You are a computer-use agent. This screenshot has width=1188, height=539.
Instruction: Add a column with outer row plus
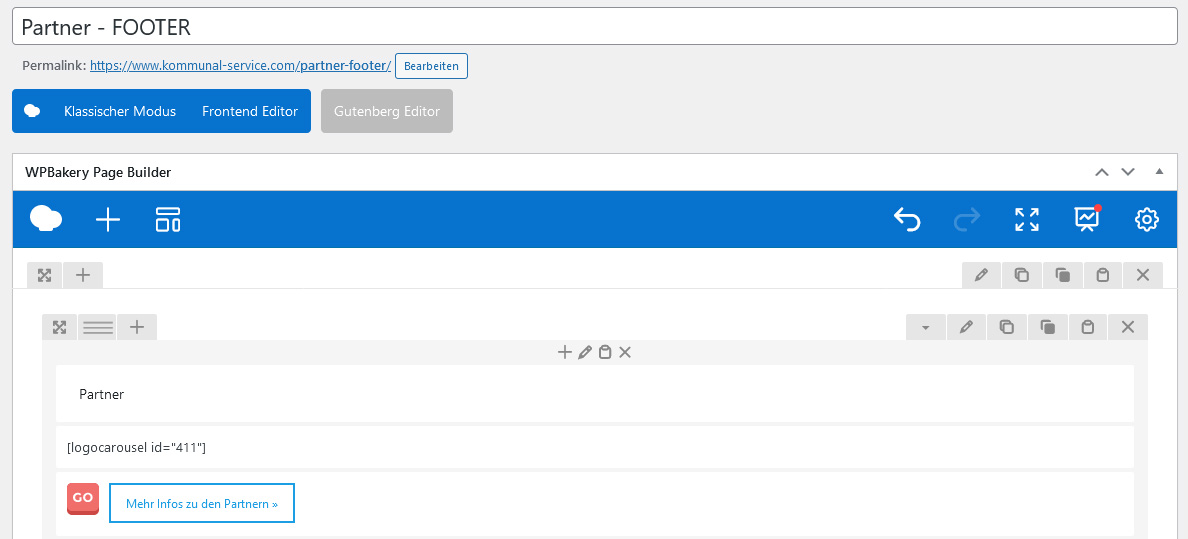pos(83,275)
